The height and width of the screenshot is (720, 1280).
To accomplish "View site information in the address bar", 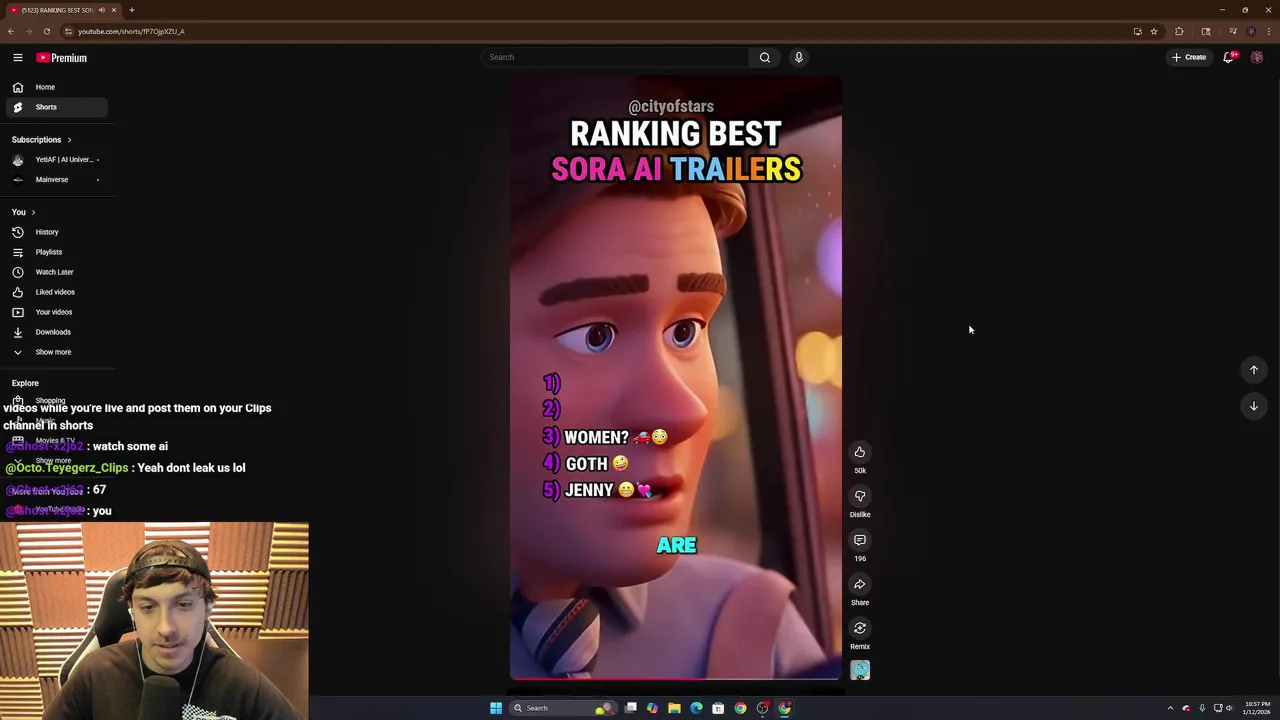I will pos(68,31).
